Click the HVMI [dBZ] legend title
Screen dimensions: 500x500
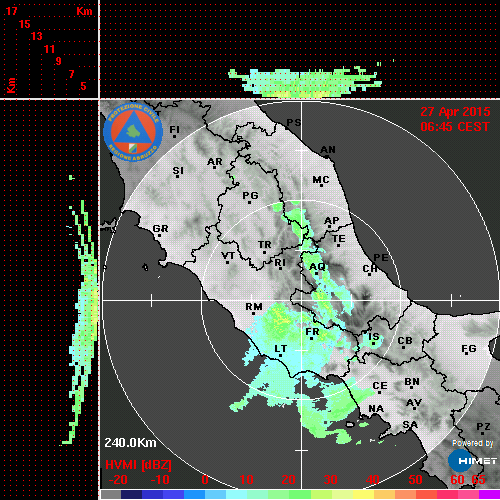point(138,465)
